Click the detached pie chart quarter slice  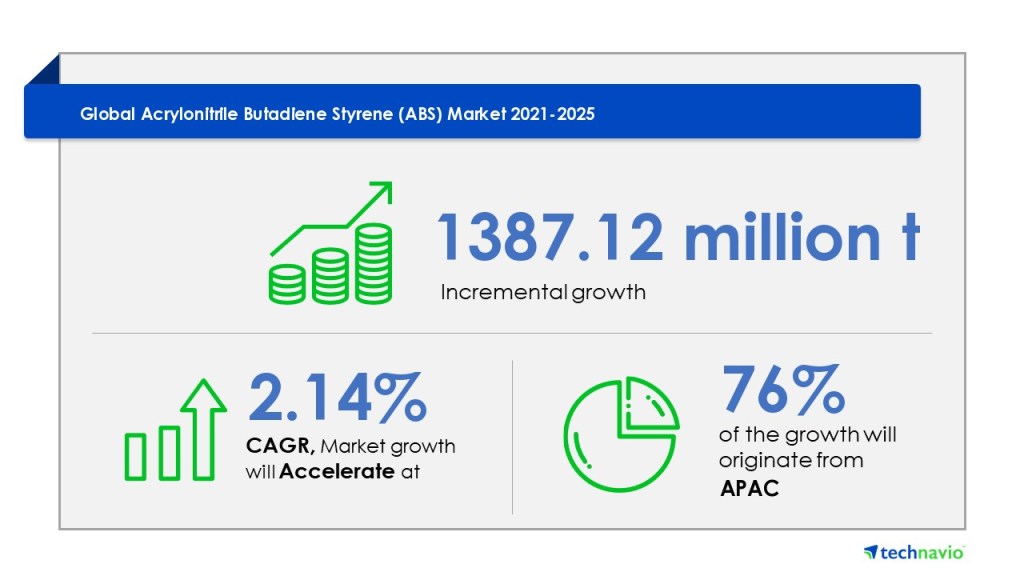click(x=648, y=407)
